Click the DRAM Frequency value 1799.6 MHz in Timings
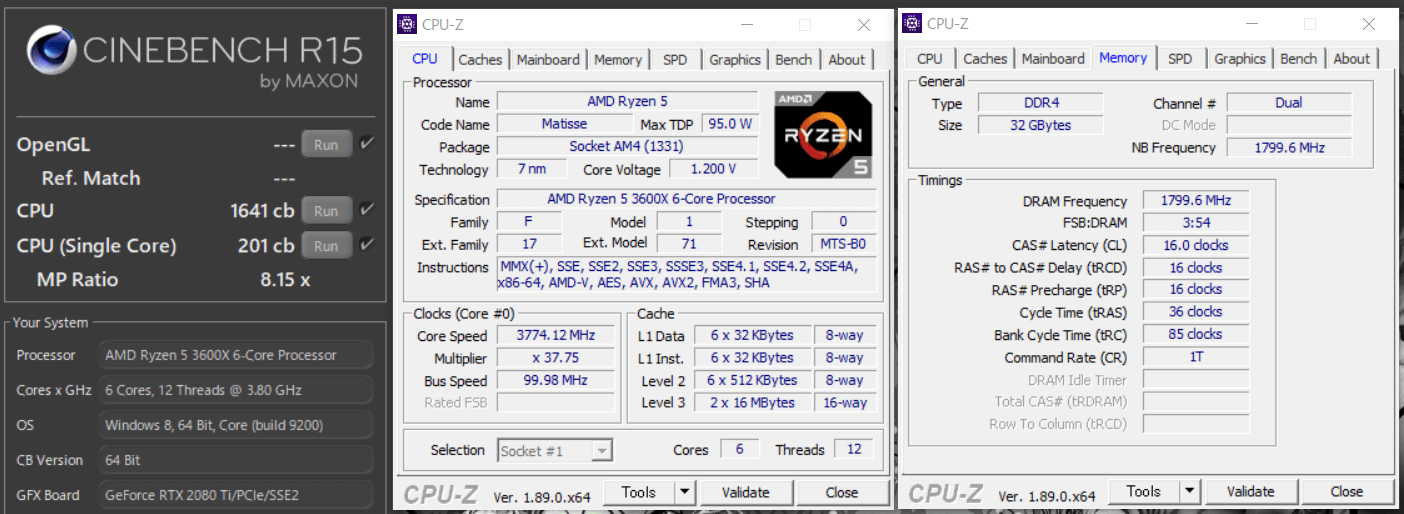This screenshot has width=1404, height=514. 1196,200
